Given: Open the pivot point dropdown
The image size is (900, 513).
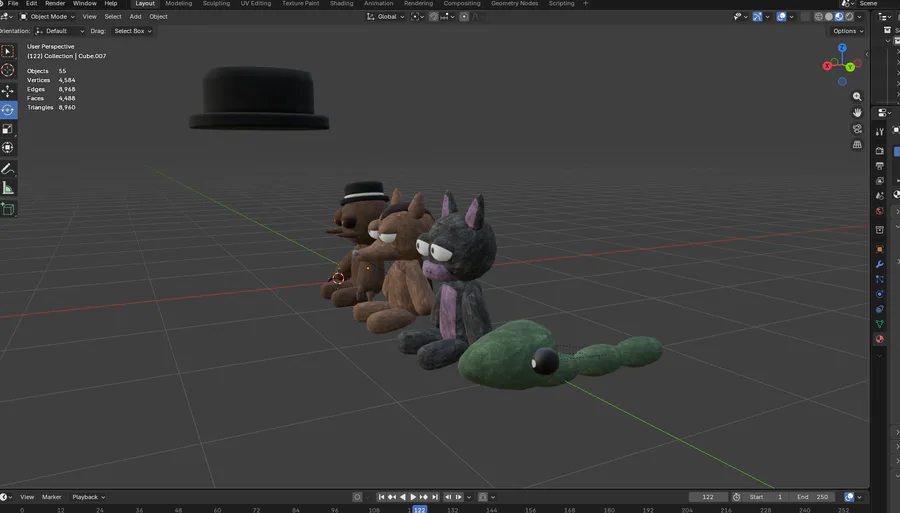Looking at the screenshot, I should pos(417,17).
